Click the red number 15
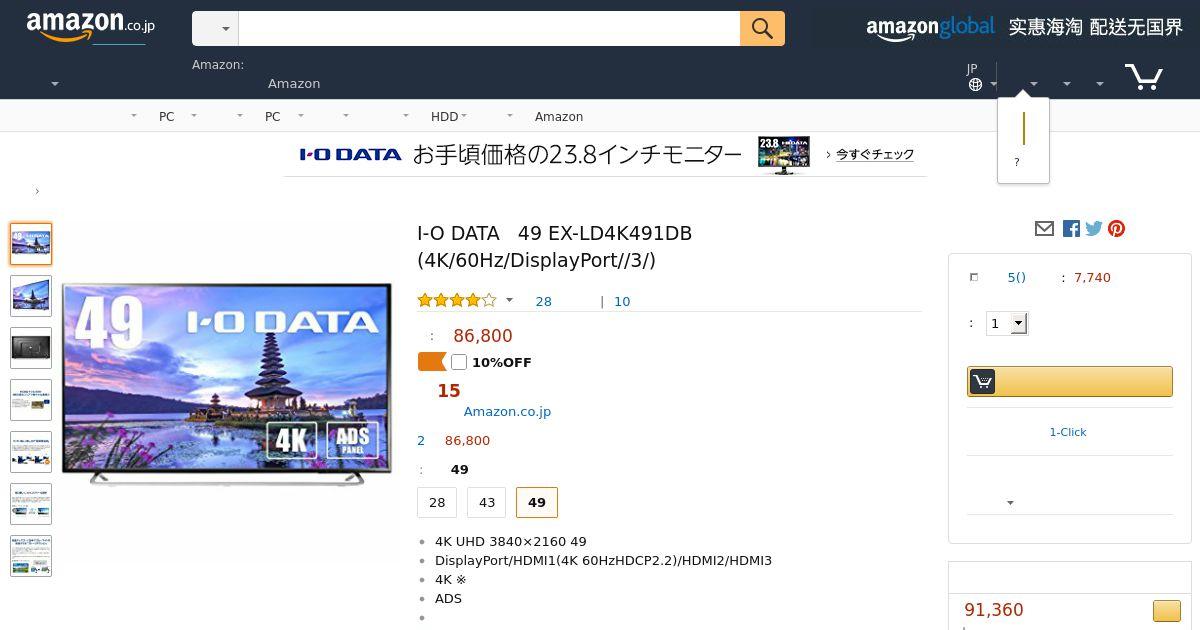Screen dimensions: 1200x630 coord(449,391)
